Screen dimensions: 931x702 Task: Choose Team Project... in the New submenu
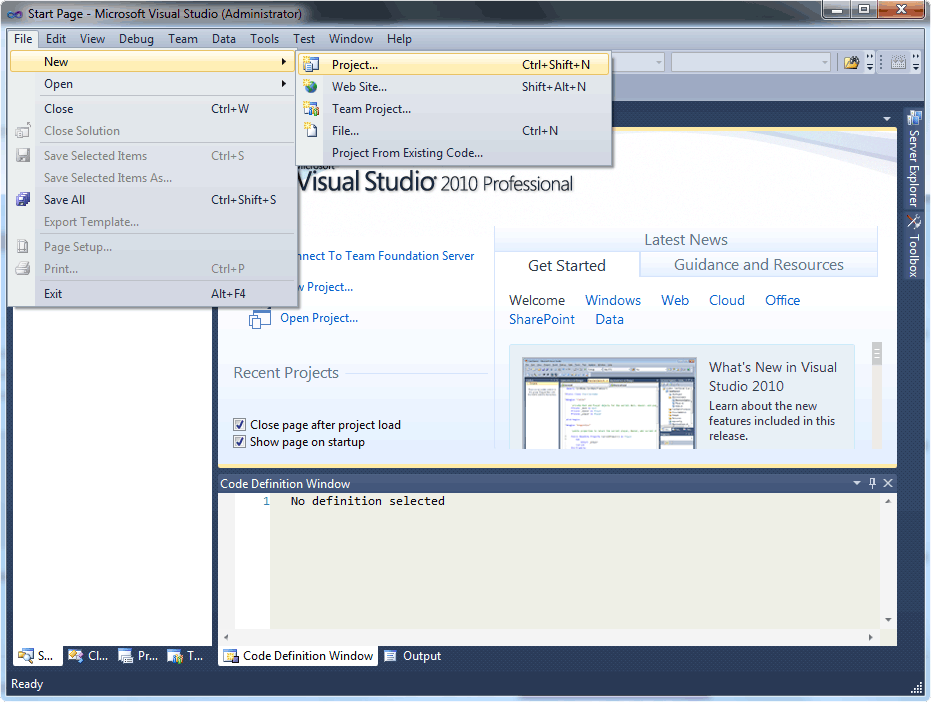coord(454,109)
